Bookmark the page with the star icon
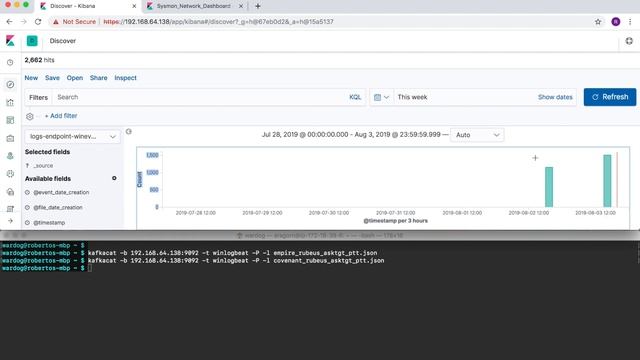The height and width of the screenshot is (360, 640). tap(598, 22)
